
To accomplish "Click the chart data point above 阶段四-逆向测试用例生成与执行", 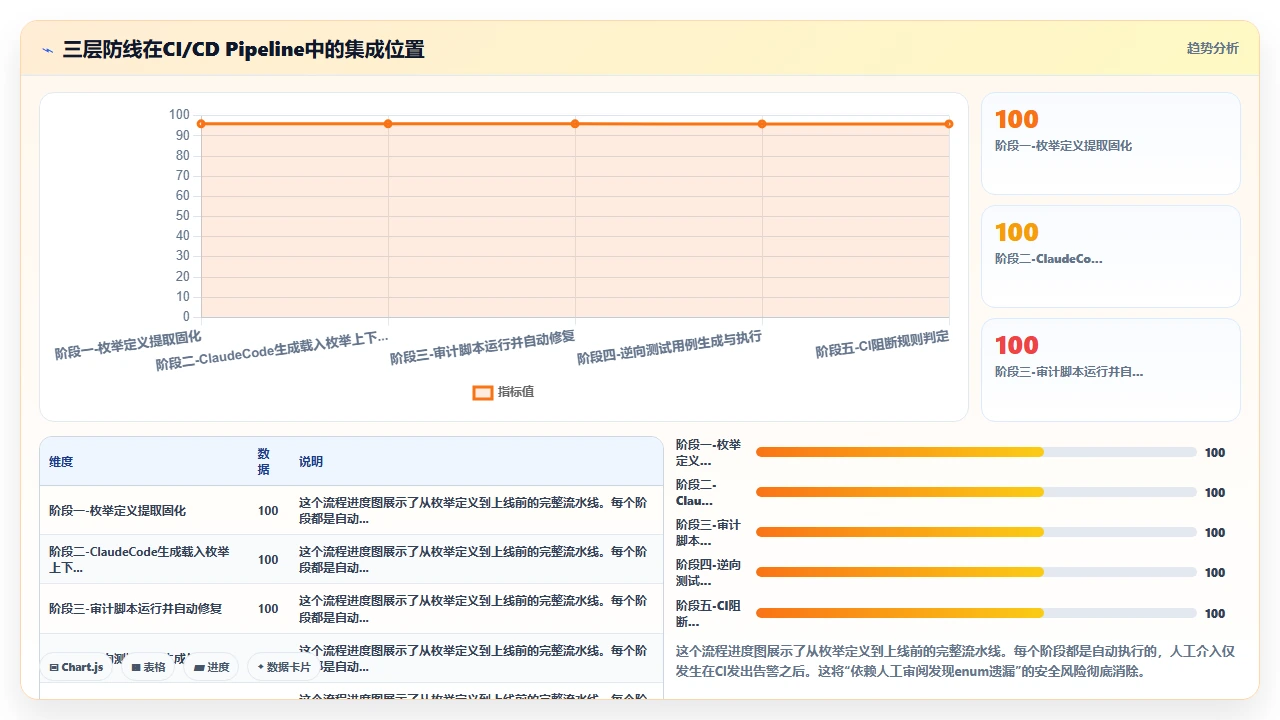I will pyautogui.click(x=762, y=124).
